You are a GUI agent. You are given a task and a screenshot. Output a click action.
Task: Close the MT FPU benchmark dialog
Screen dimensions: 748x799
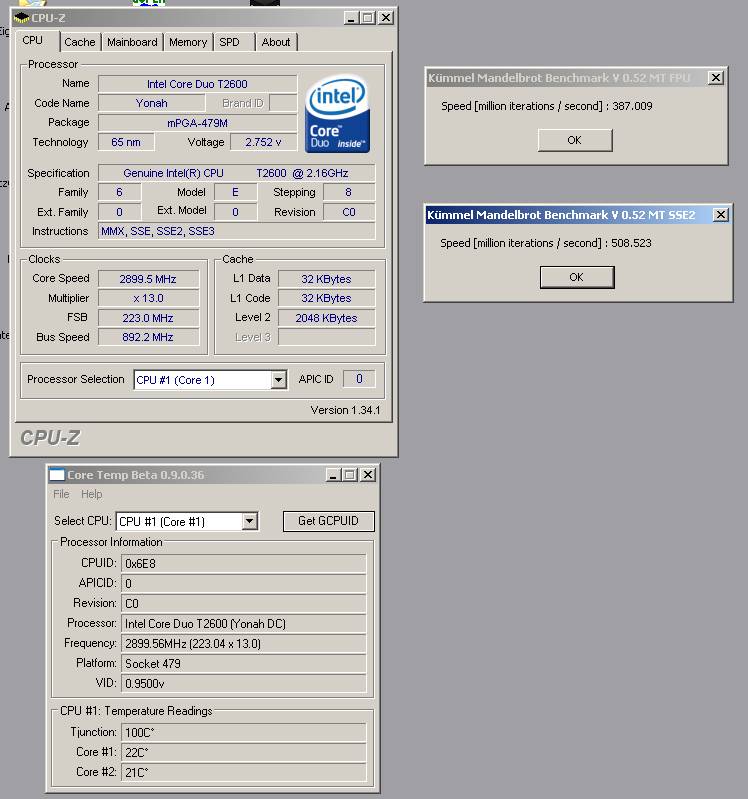click(x=716, y=77)
